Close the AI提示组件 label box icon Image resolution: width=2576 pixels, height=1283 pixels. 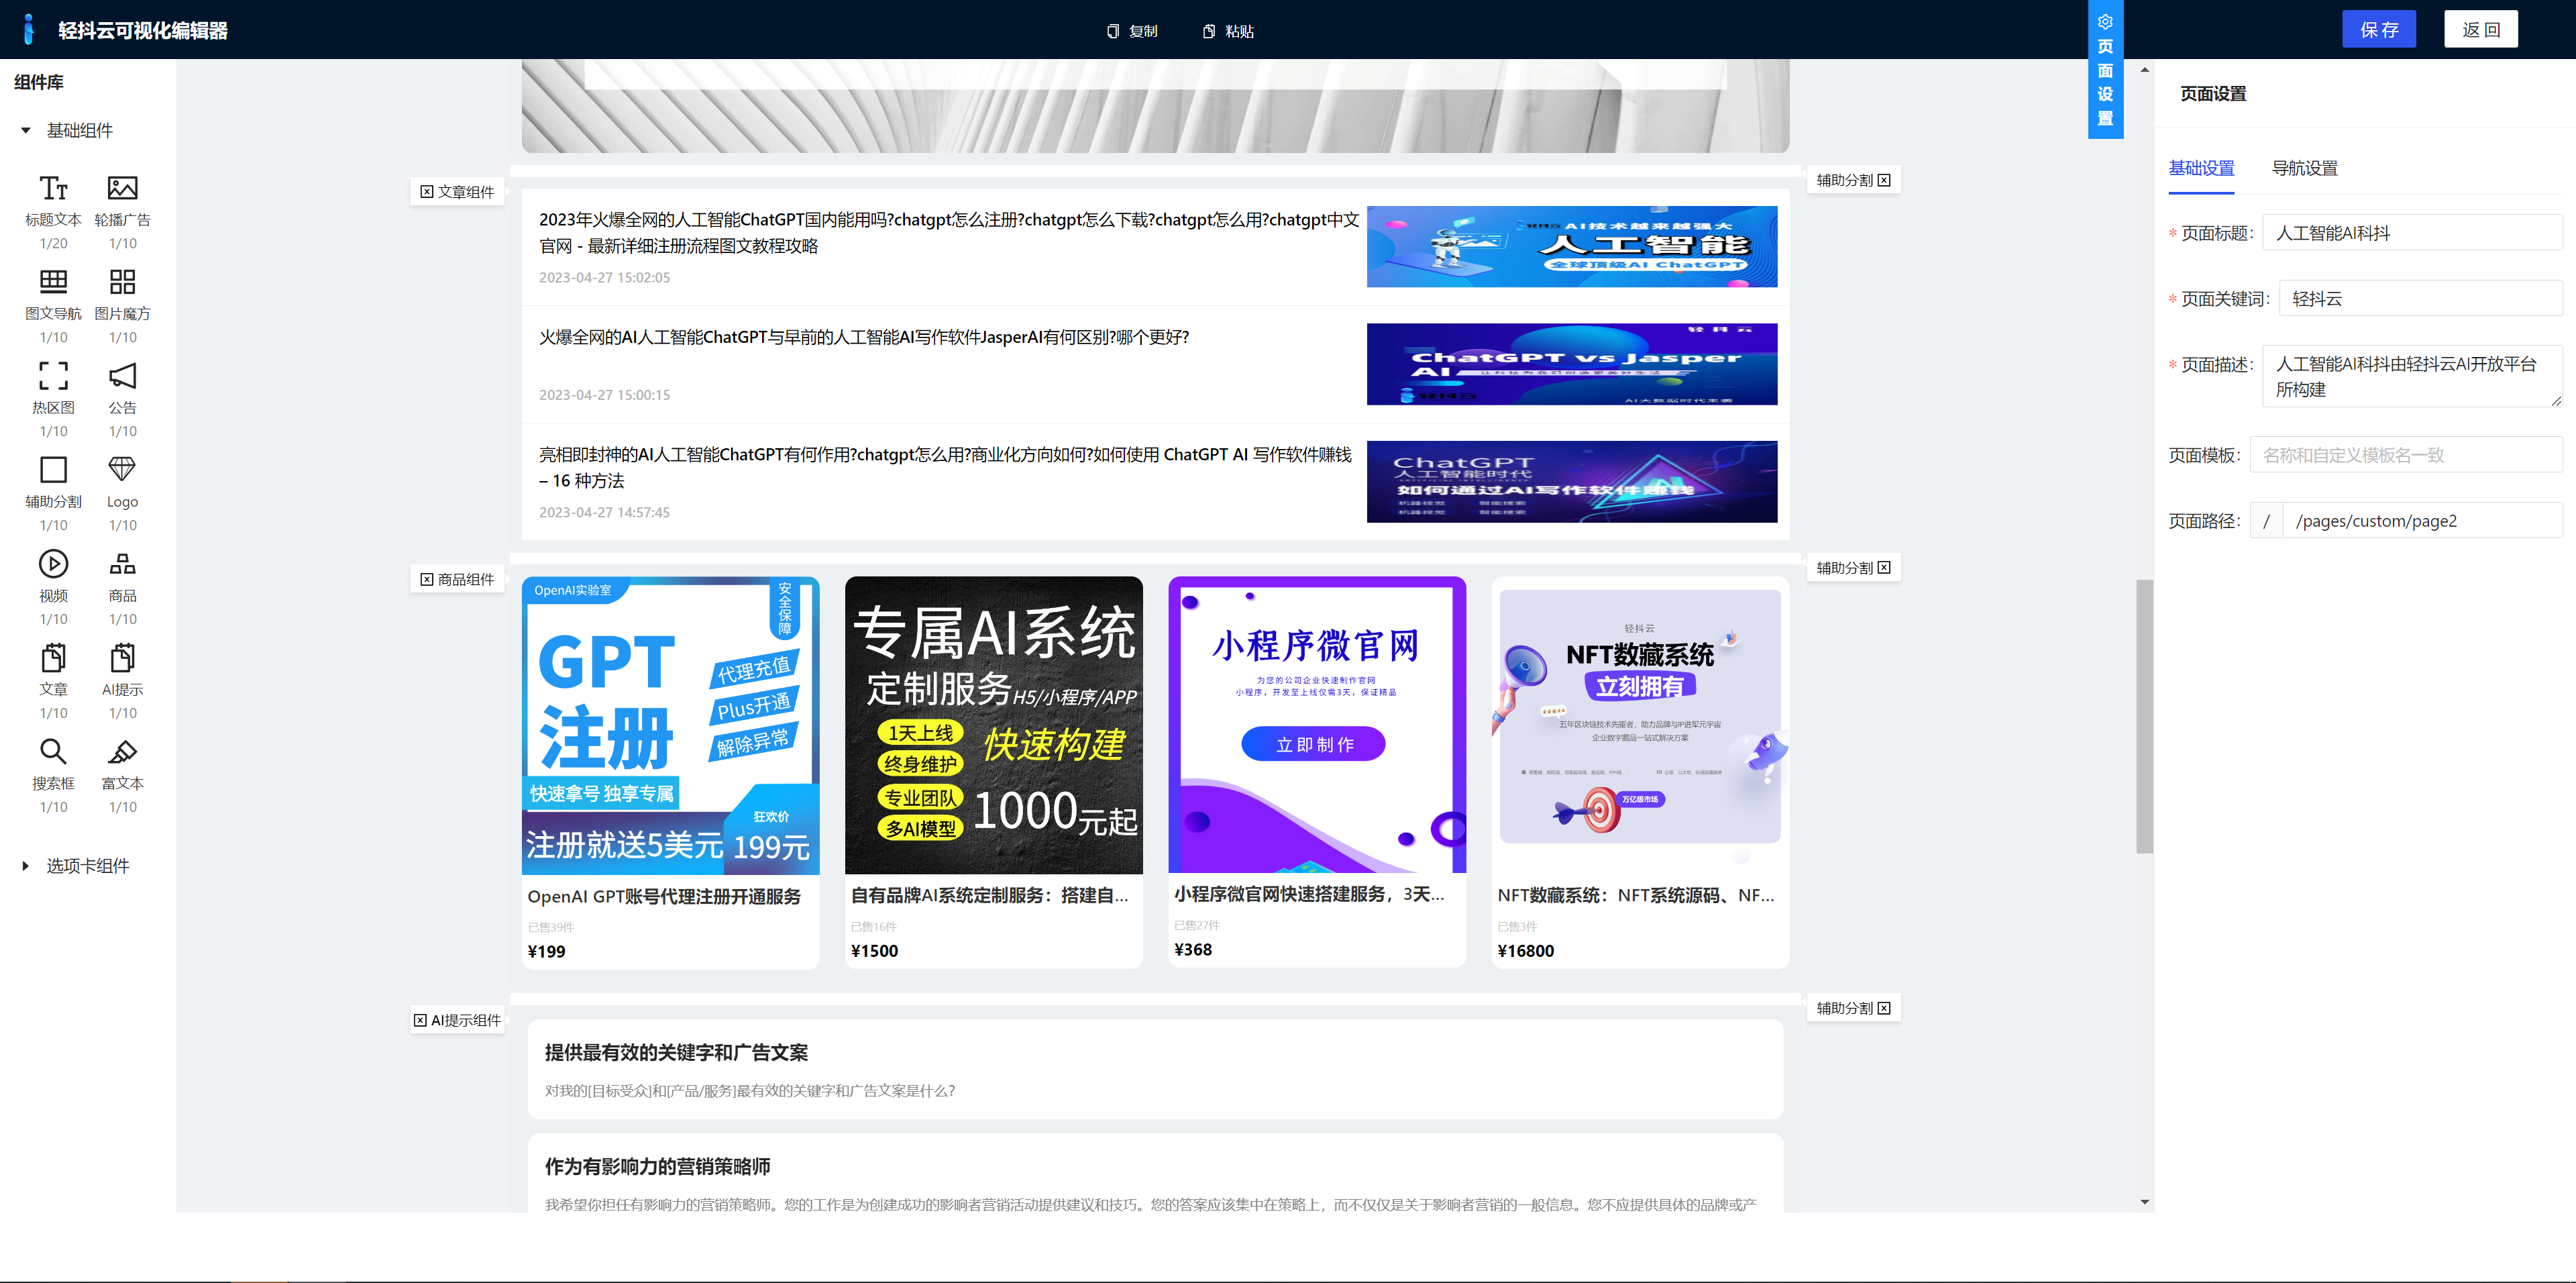click(x=420, y=1020)
